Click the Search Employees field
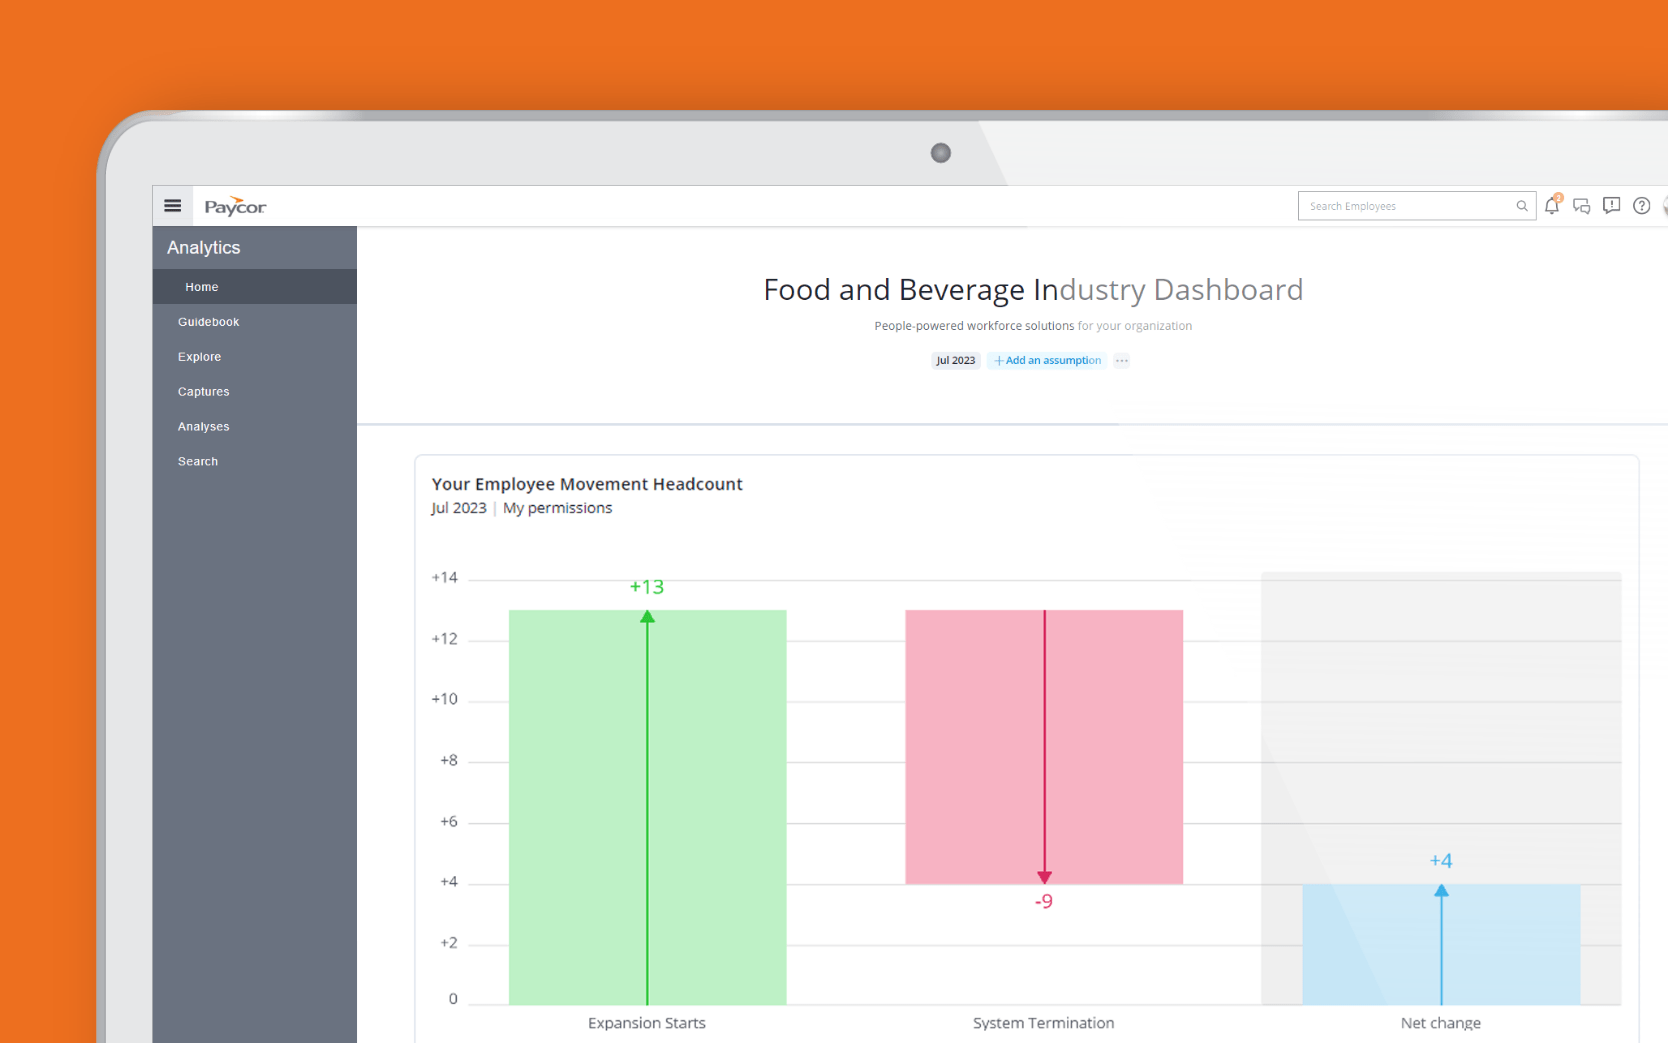The image size is (1668, 1043). [1417, 206]
